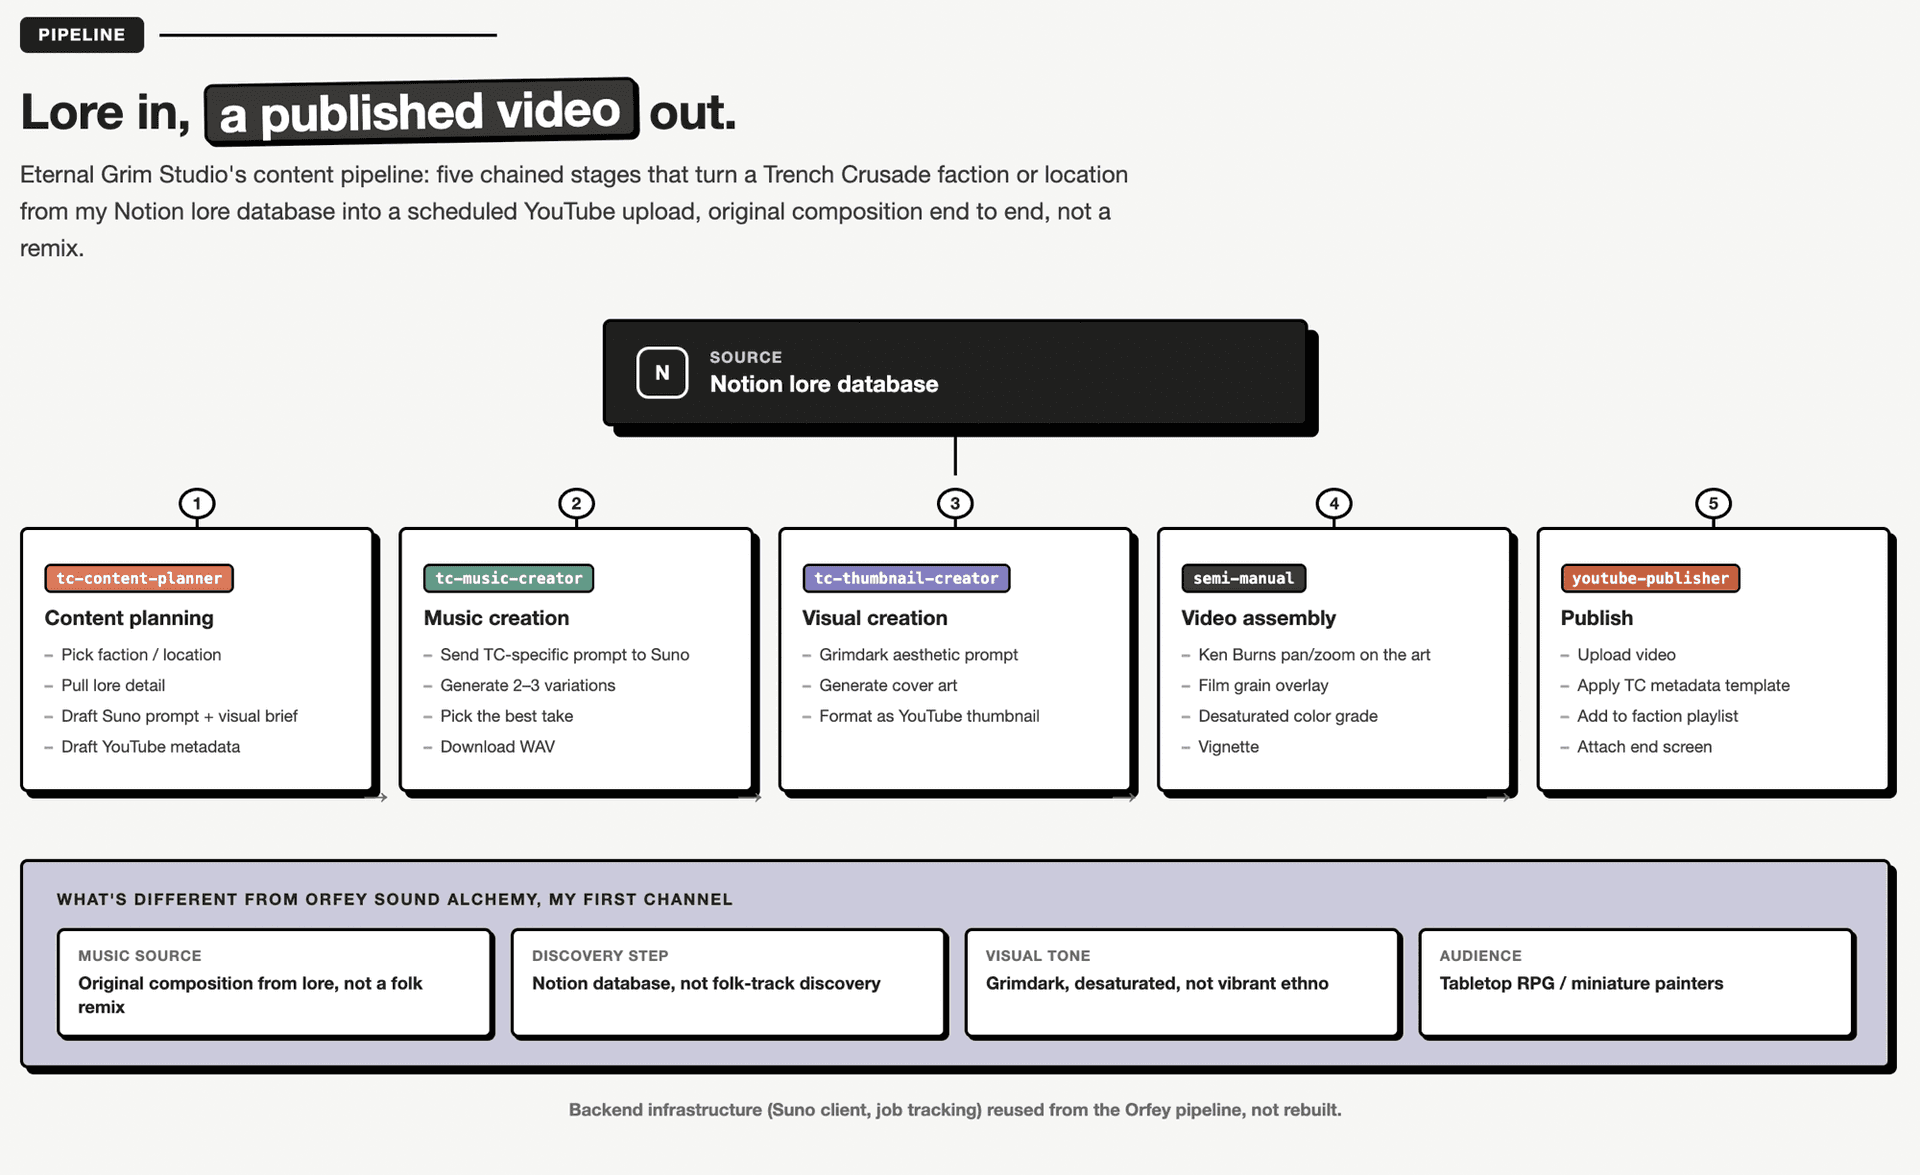Click 'Grimdark aesthetic prompt' item
This screenshot has width=1920, height=1175.
tap(918, 654)
